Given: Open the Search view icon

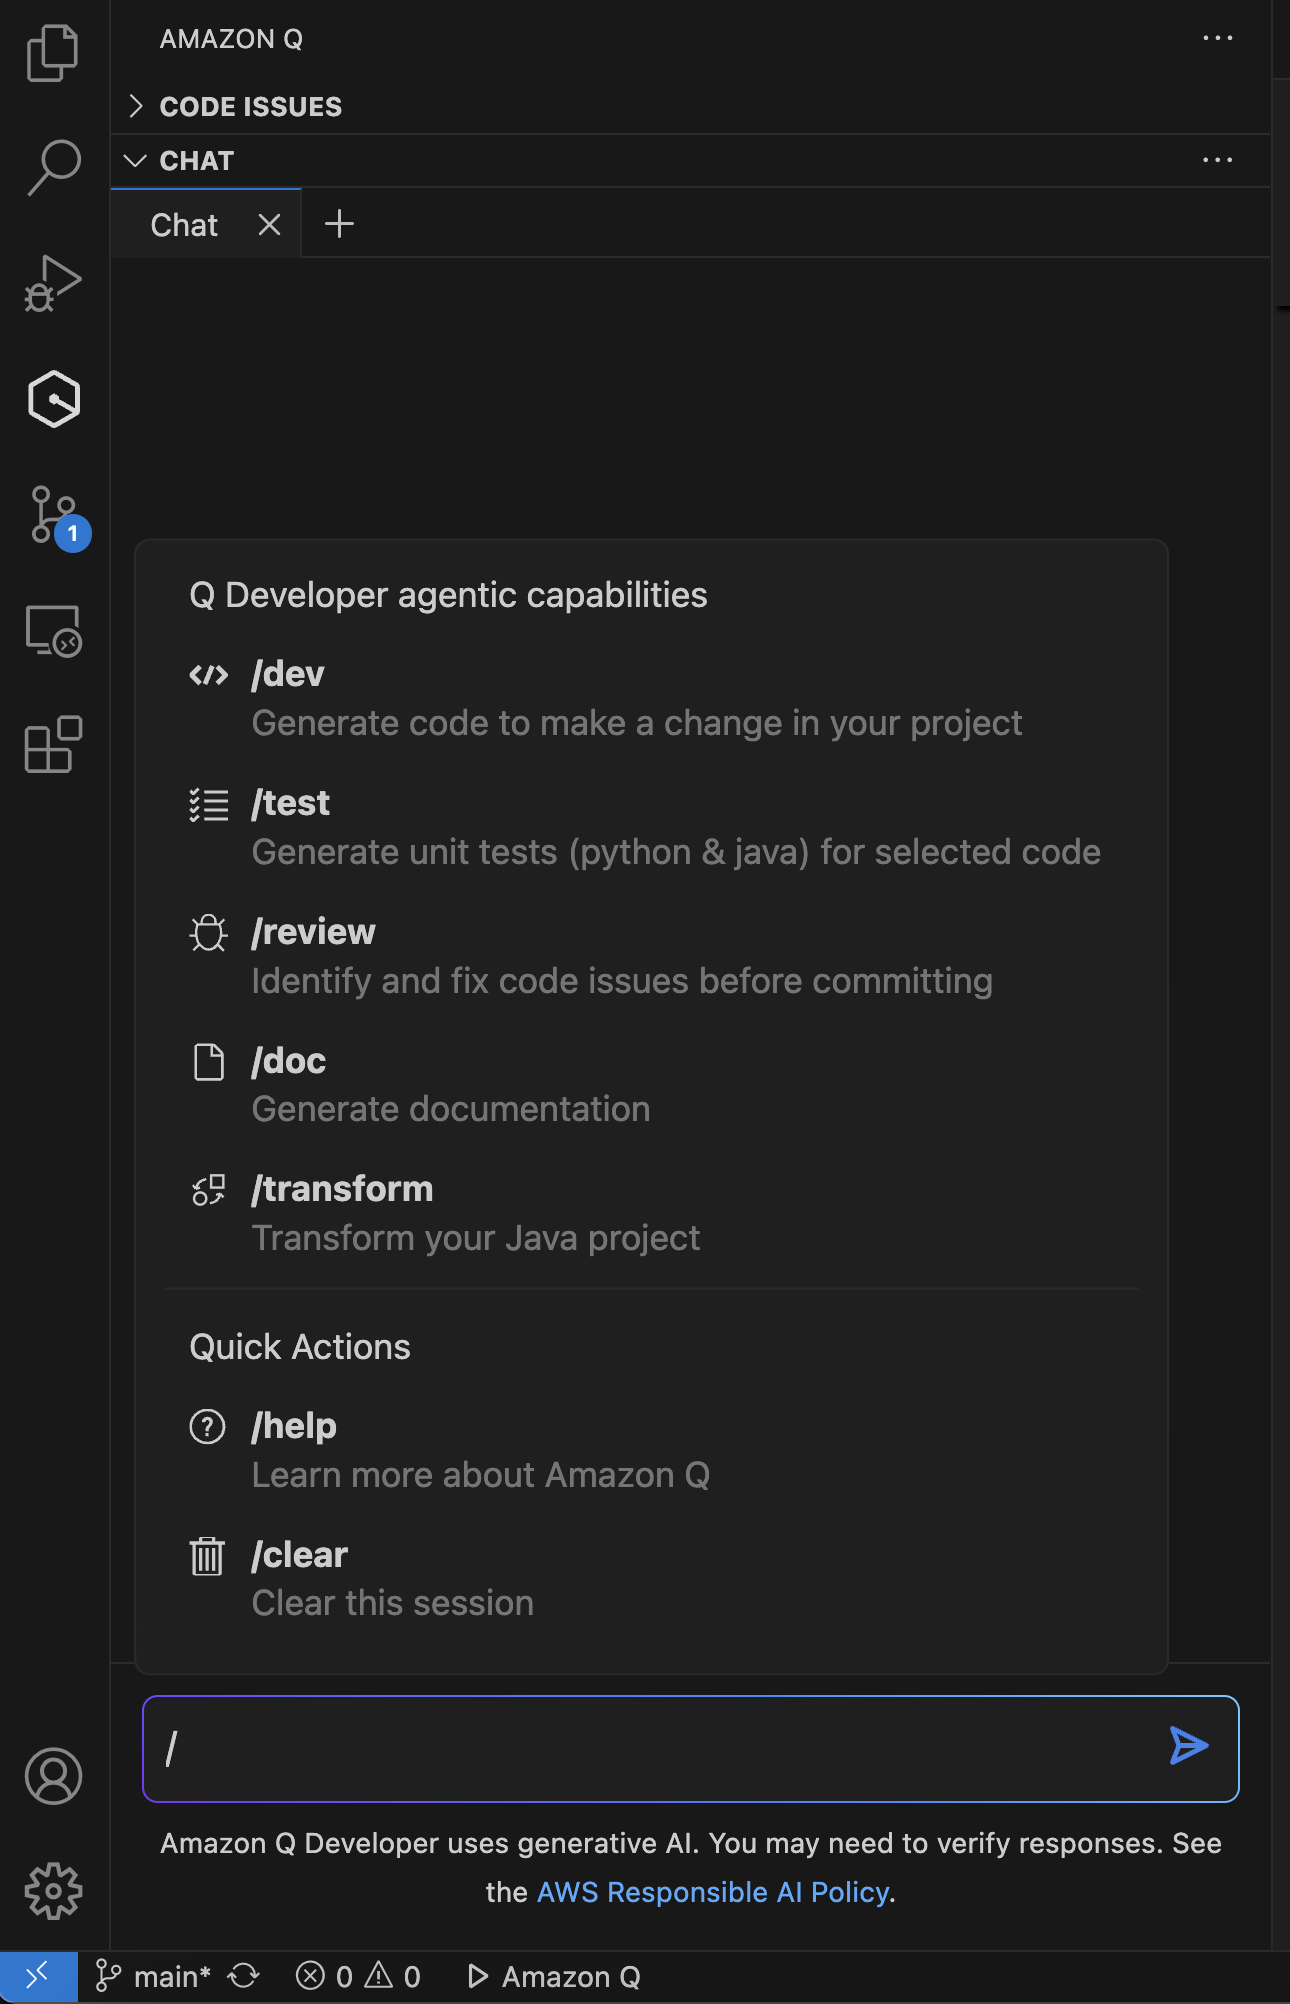Looking at the screenshot, I should click(53, 167).
